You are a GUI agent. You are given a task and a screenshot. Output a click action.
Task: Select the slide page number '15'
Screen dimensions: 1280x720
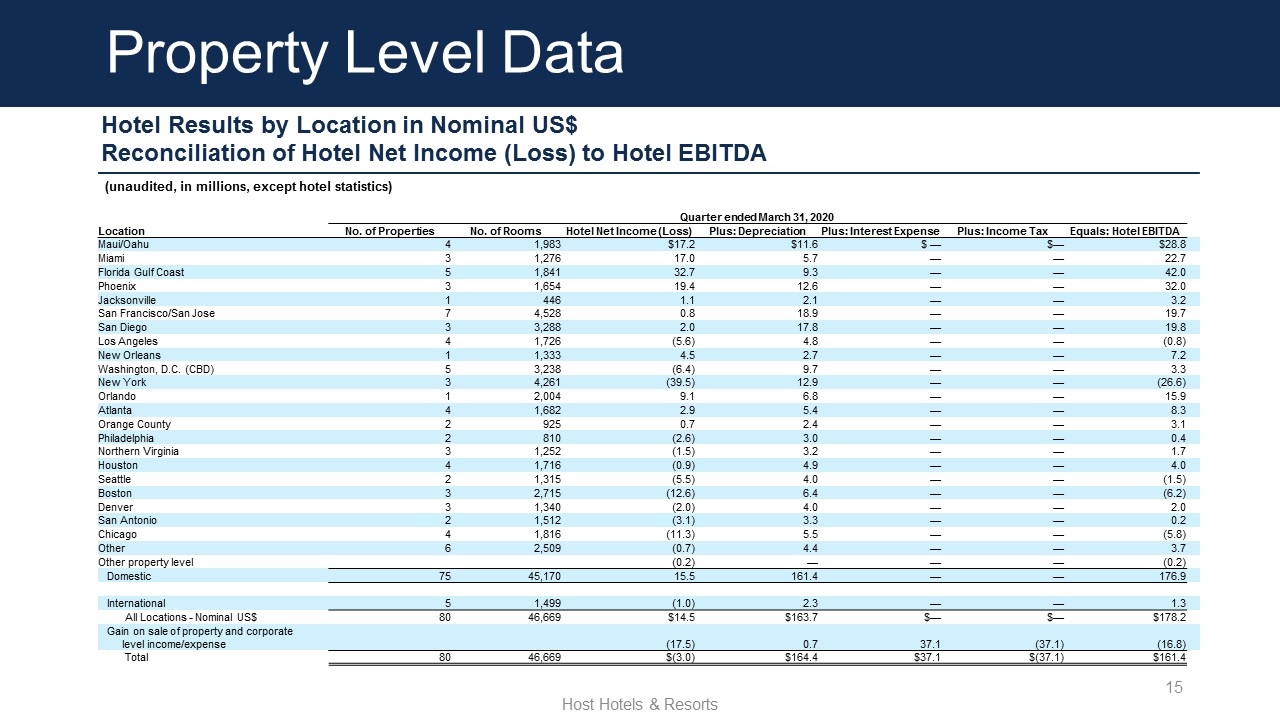pos(1175,687)
